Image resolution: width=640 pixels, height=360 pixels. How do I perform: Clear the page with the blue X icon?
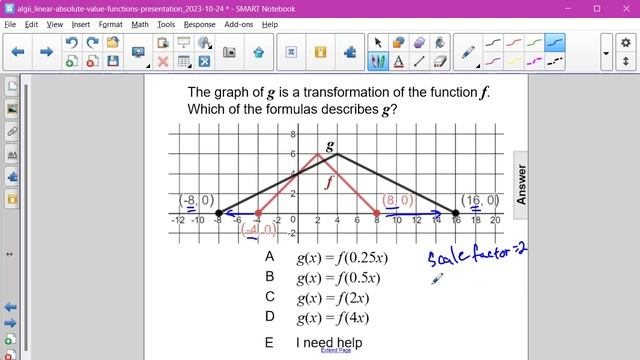[x=204, y=62]
